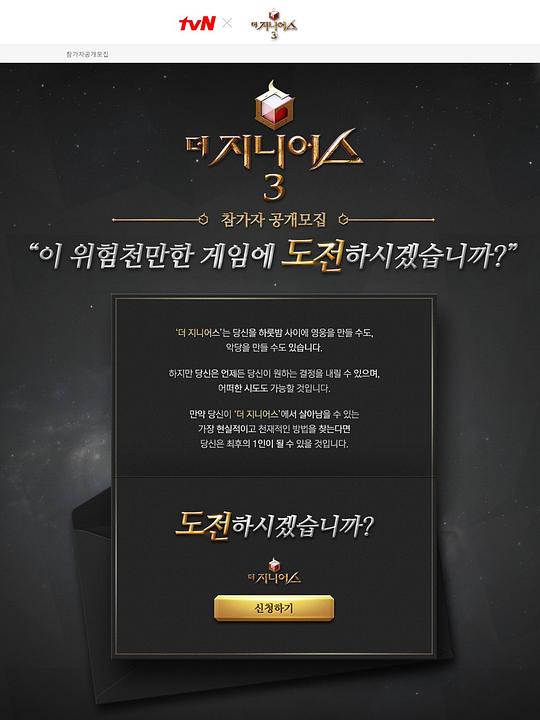Click lower 도전하시겠습니까? heading in card
The height and width of the screenshot is (720, 540).
(x=274, y=526)
